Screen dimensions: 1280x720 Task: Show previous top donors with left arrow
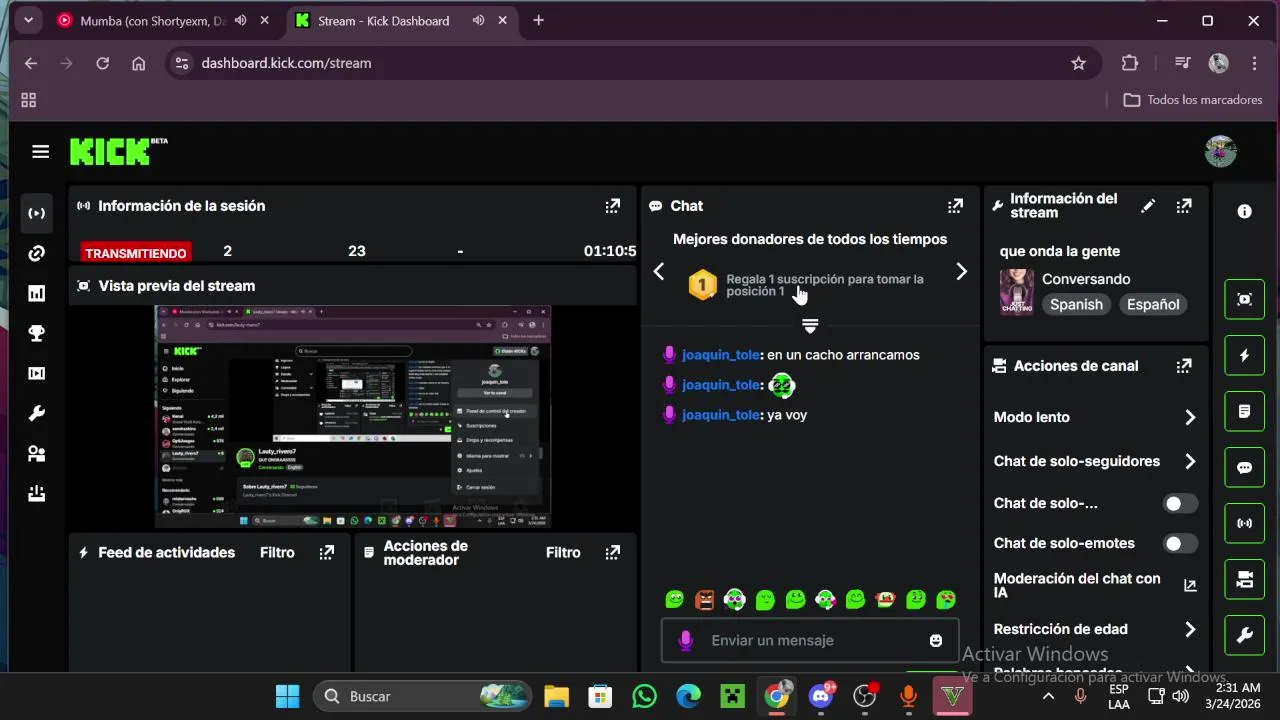pyautogui.click(x=659, y=271)
